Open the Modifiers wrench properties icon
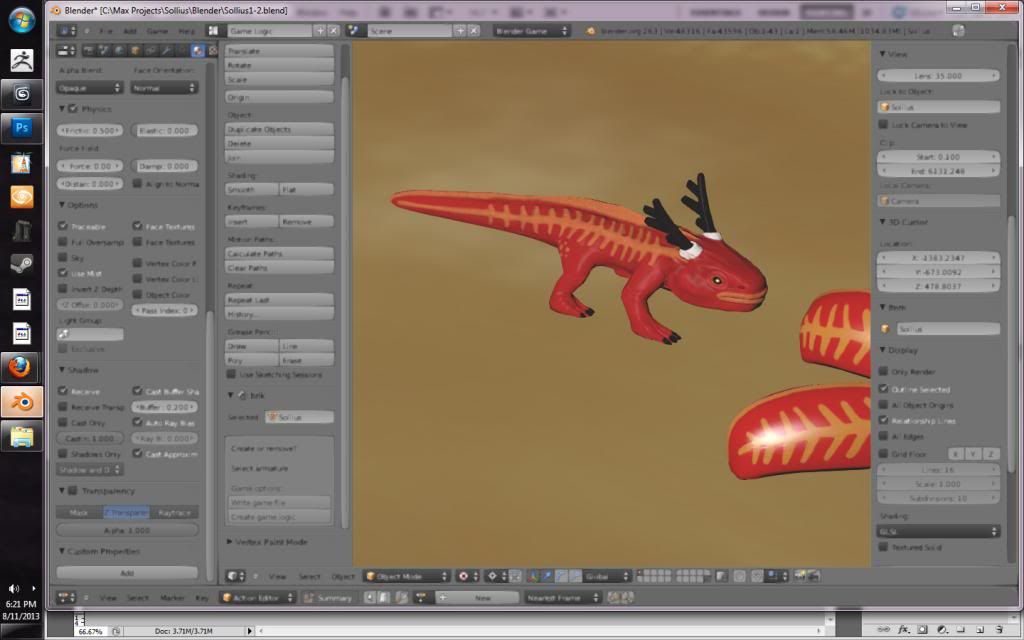1024x640 pixels. tap(167, 50)
